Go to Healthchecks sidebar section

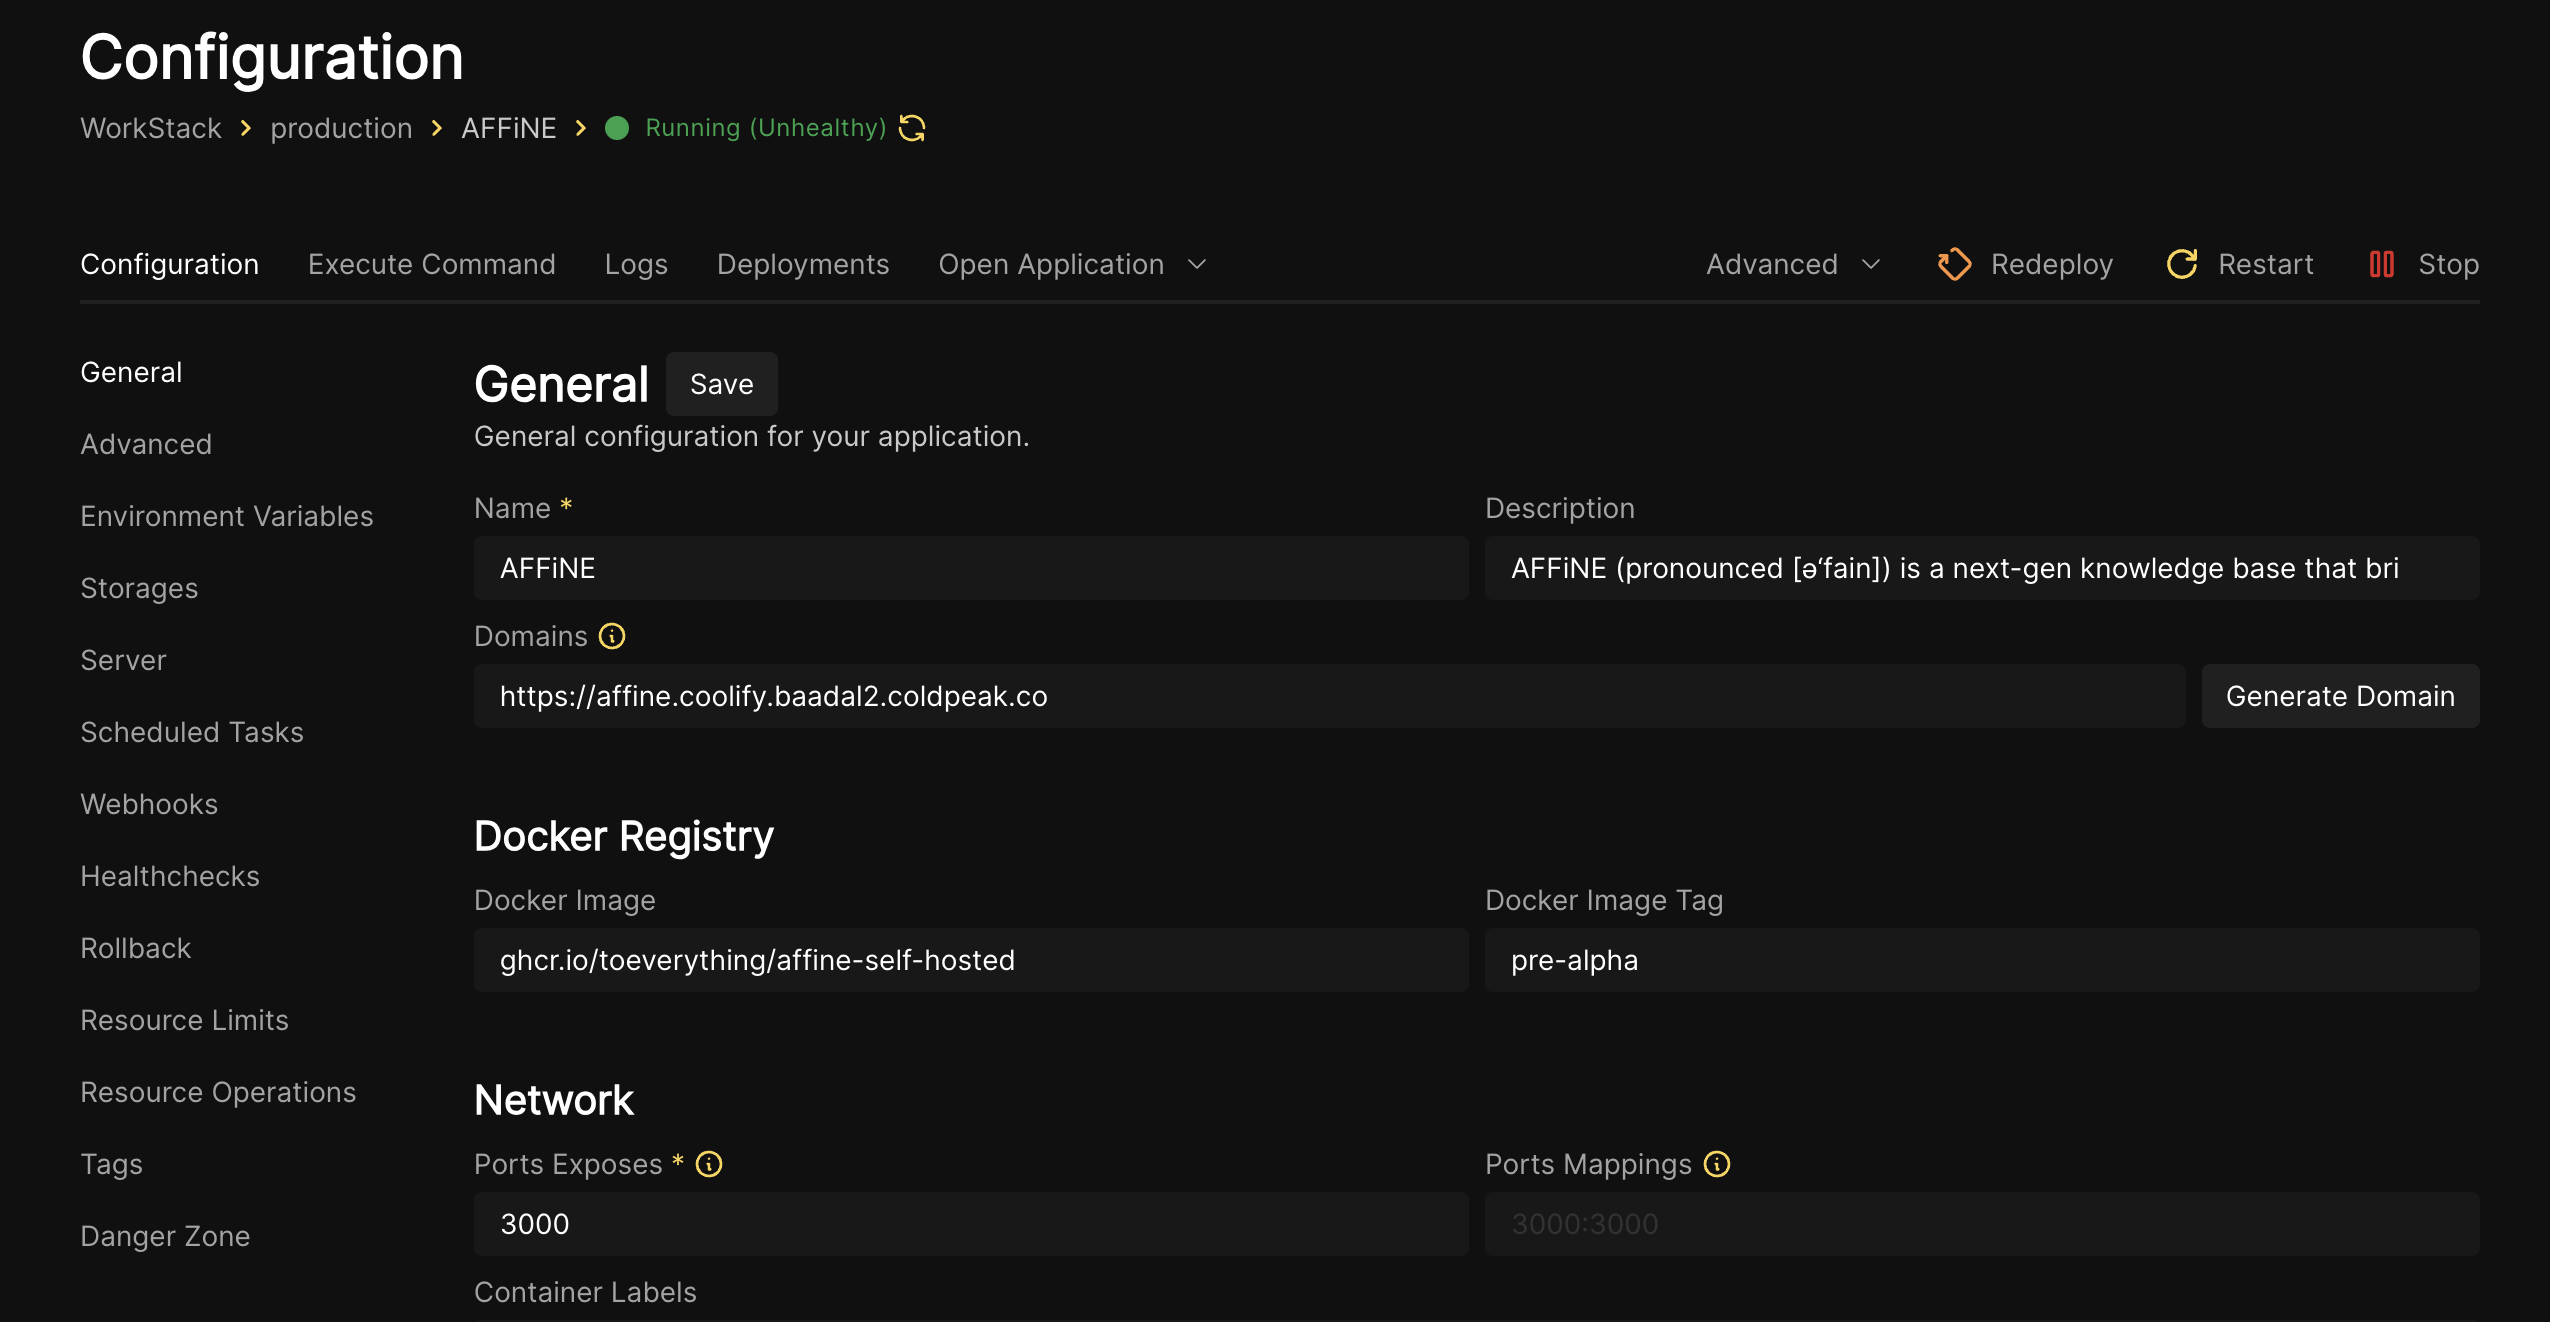170,876
